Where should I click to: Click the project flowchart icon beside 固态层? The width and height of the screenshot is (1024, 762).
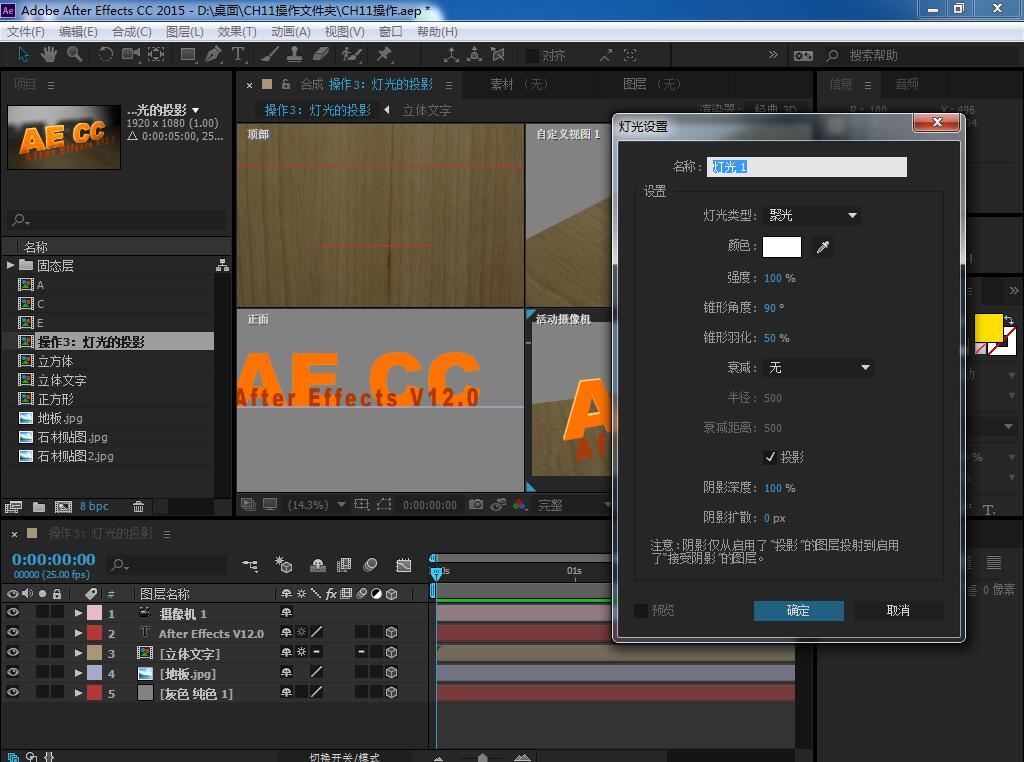tap(223, 265)
